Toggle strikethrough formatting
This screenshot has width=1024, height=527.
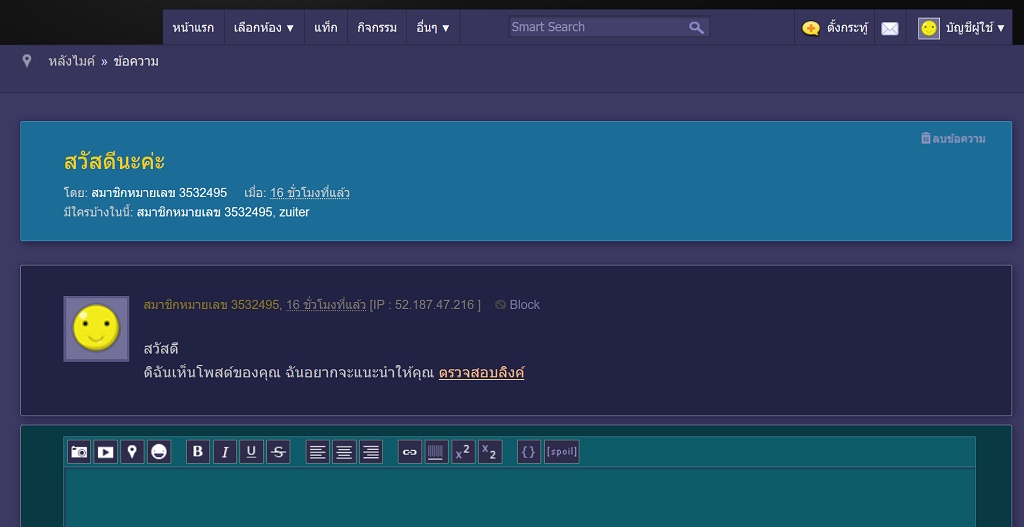(278, 452)
